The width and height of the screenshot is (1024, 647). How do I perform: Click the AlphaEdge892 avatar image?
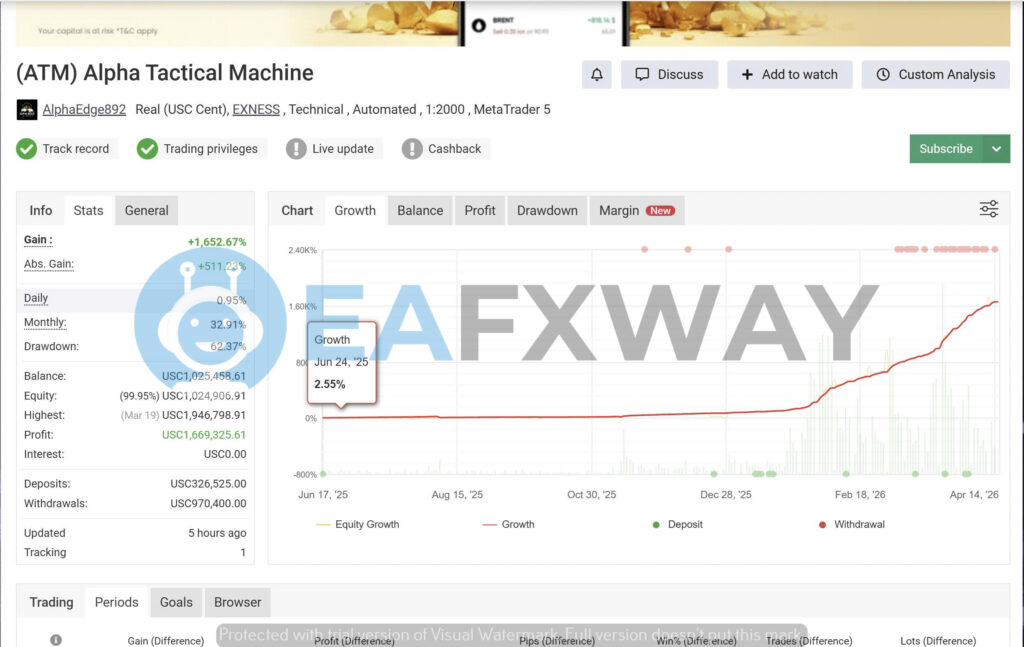click(x=27, y=110)
